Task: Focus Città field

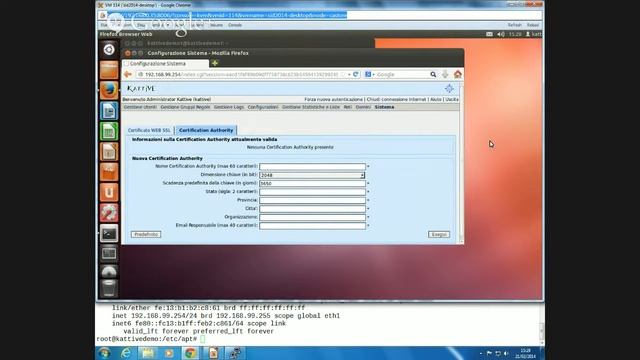Action: pyautogui.click(x=312, y=209)
